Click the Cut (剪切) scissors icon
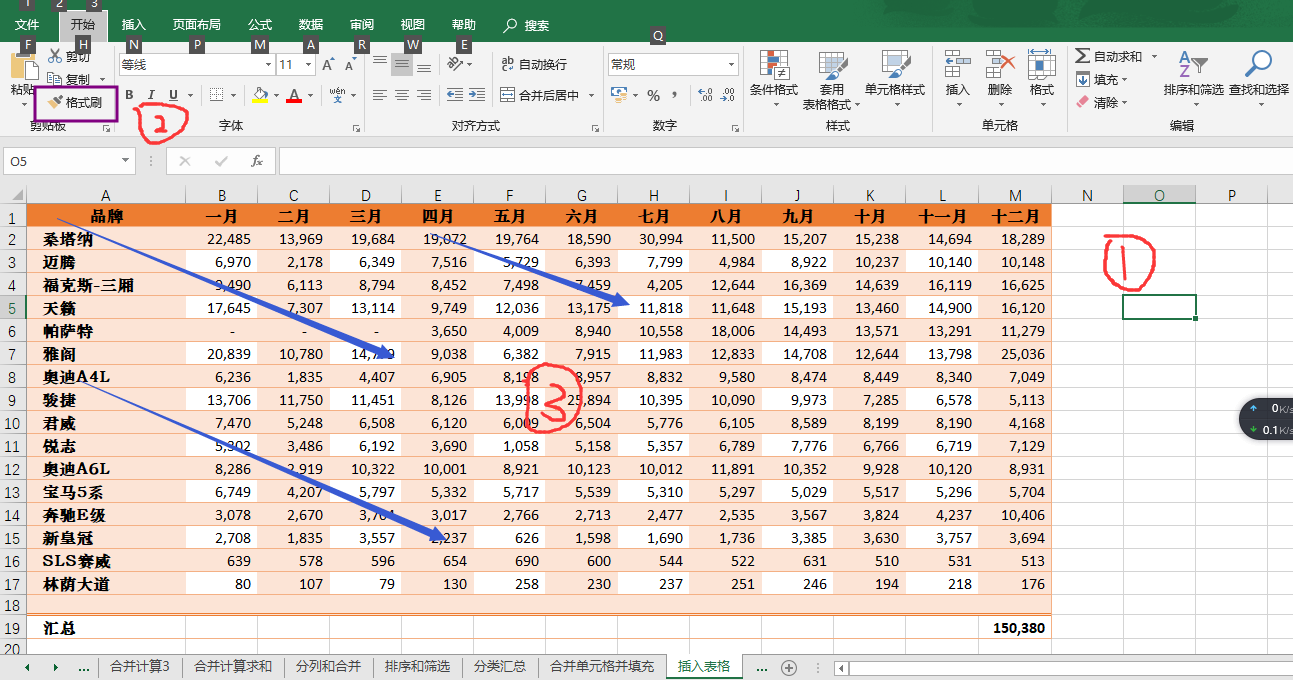 [54, 56]
